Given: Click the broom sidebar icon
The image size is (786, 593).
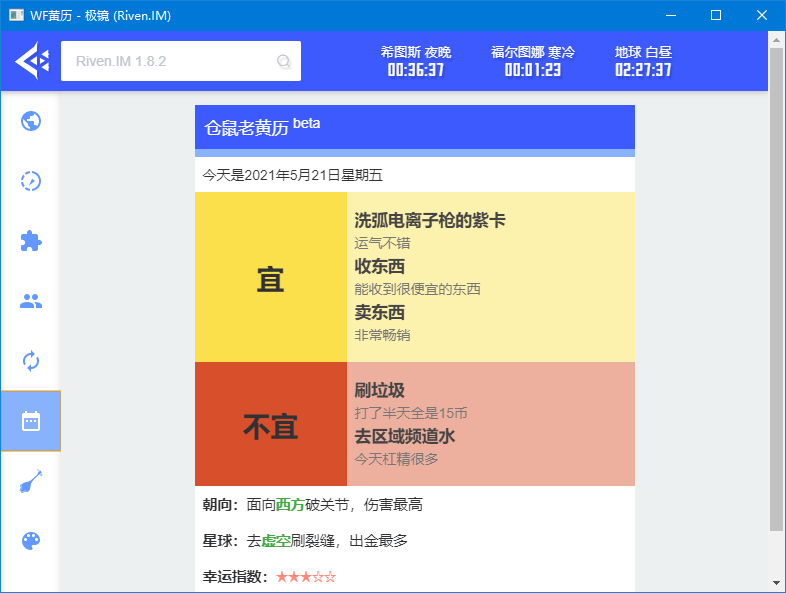Looking at the screenshot, I should point(31,481).
